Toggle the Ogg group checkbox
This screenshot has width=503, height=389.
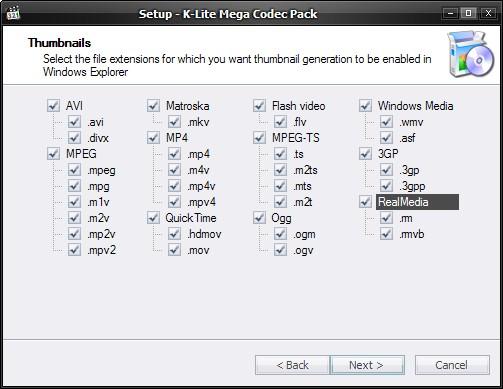pos(259,218)
